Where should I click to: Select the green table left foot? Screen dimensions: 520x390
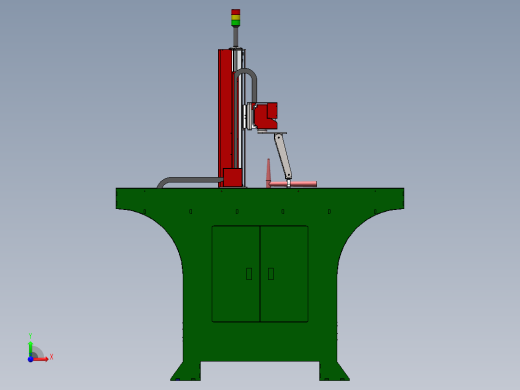coord(186,371)
